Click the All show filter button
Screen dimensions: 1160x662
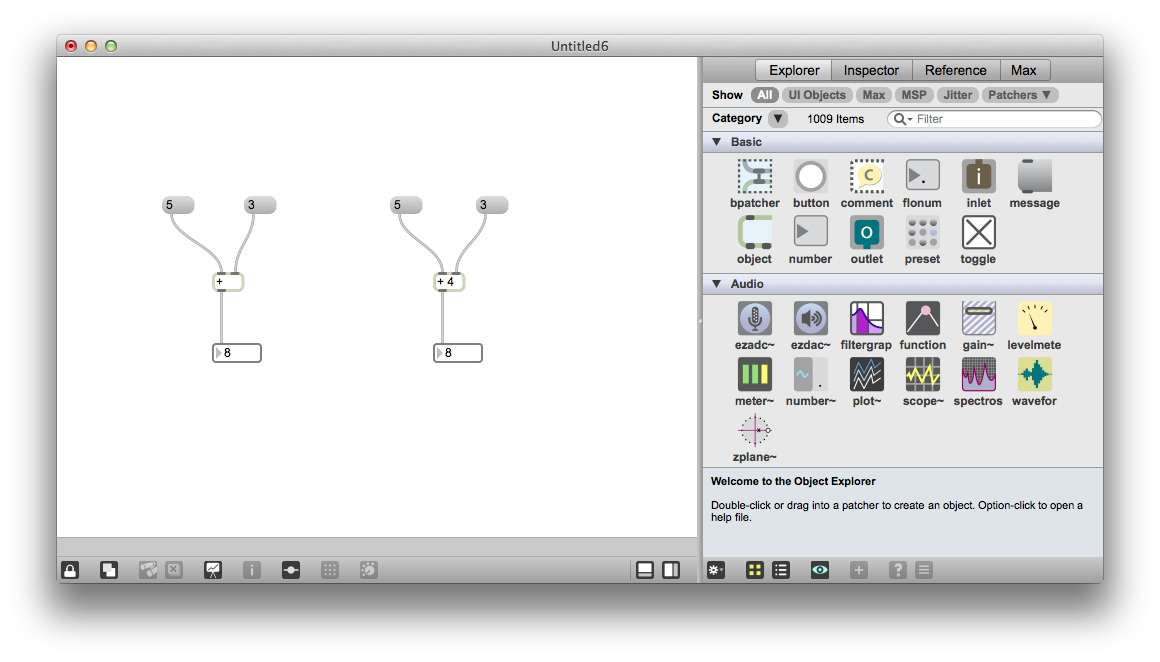pyautogui.click(x=764, y=94)
